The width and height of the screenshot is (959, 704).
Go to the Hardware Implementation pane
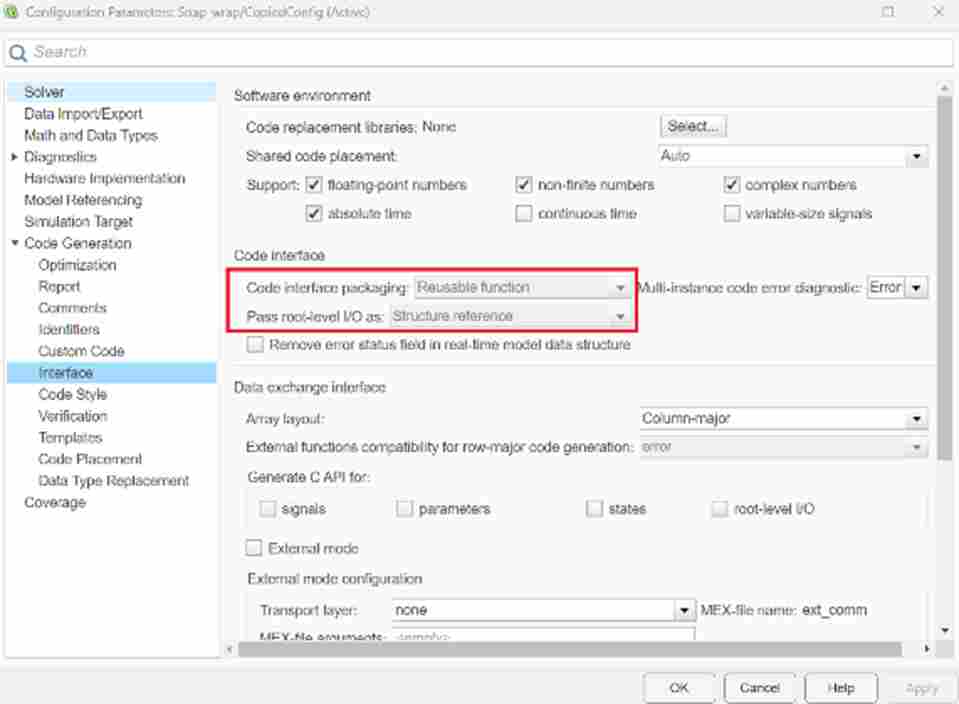(x=104, y=178)
